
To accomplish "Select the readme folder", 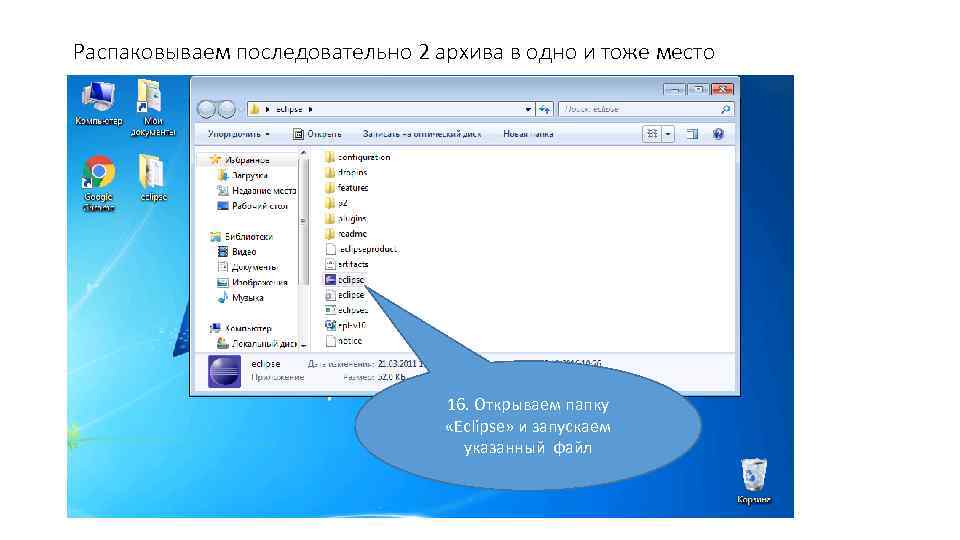I will click(x=347, y=234).
